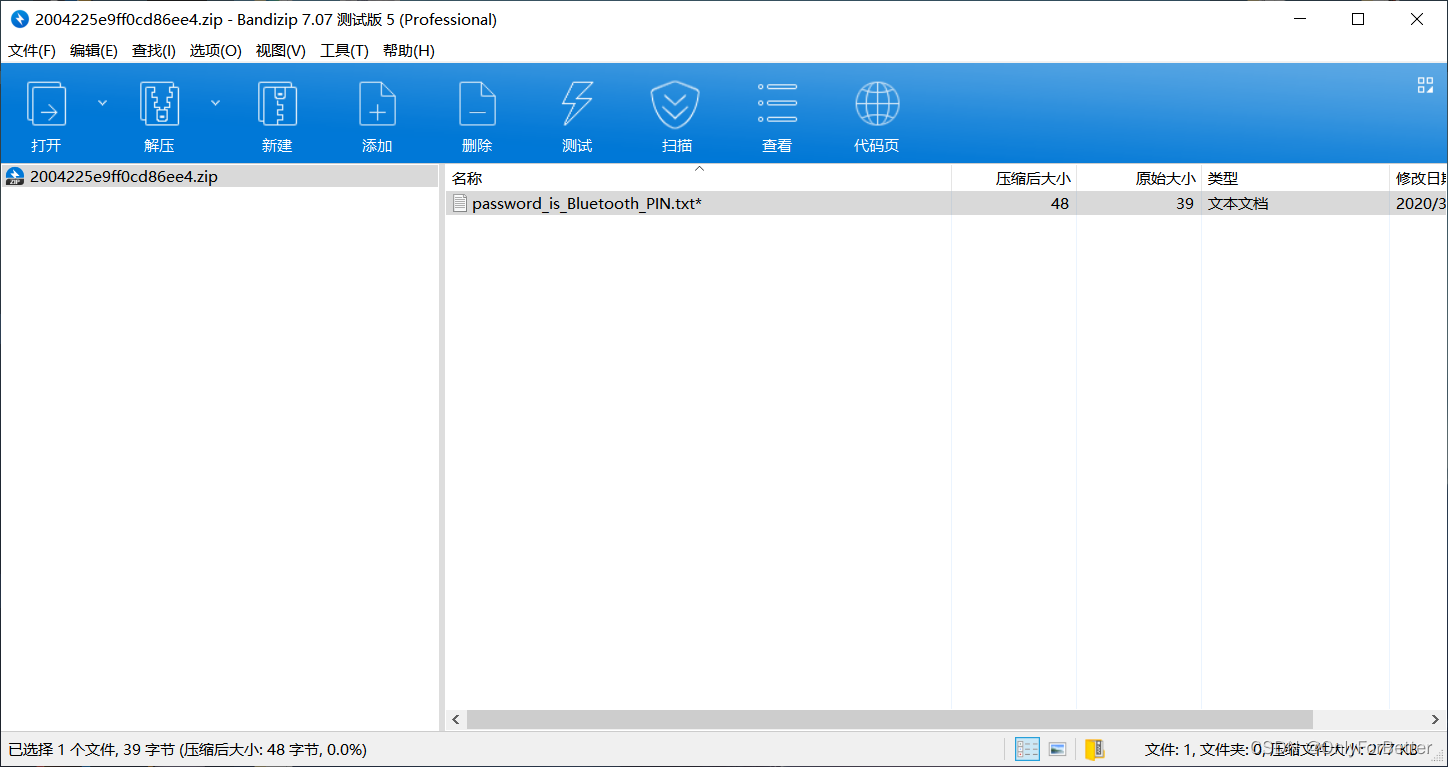Click the 添加 (Add) toolbar icon
The width and height of the screenshot is (1448, 767).
[377, 104]
